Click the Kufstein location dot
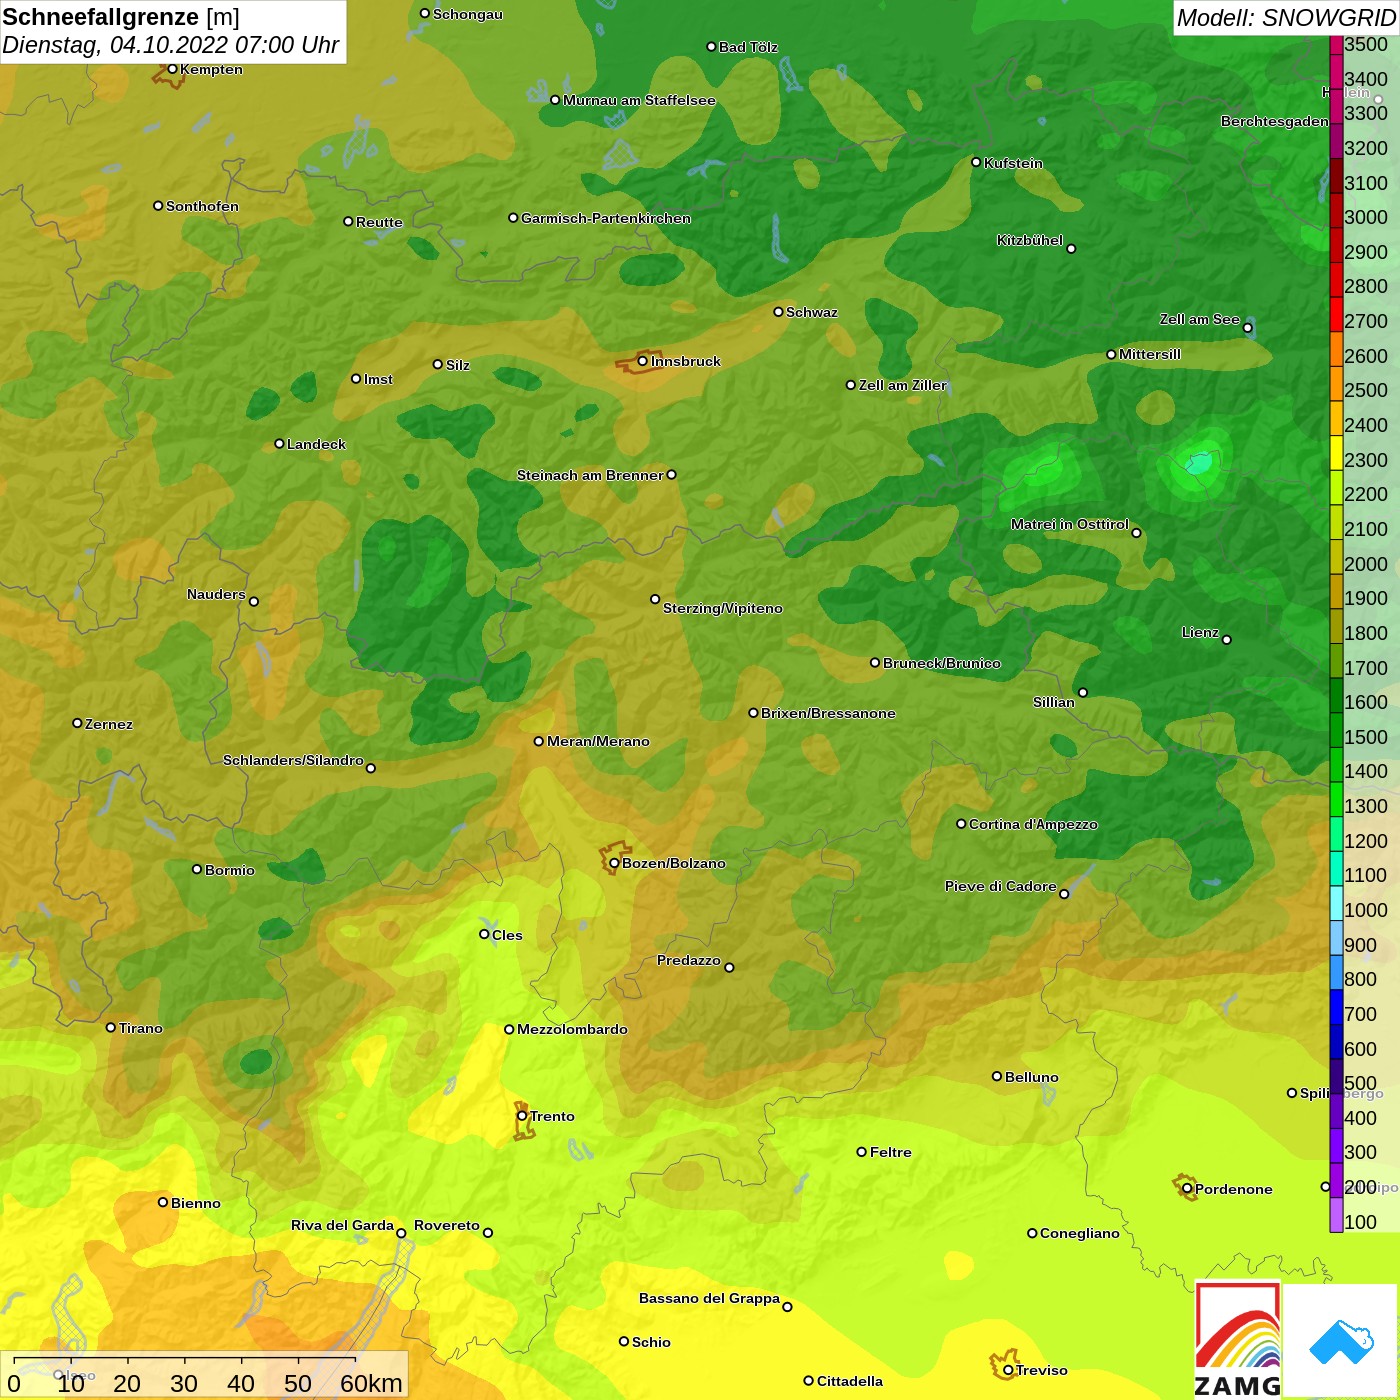Viewport: 1400px width, 1400px height. [976, 162]
